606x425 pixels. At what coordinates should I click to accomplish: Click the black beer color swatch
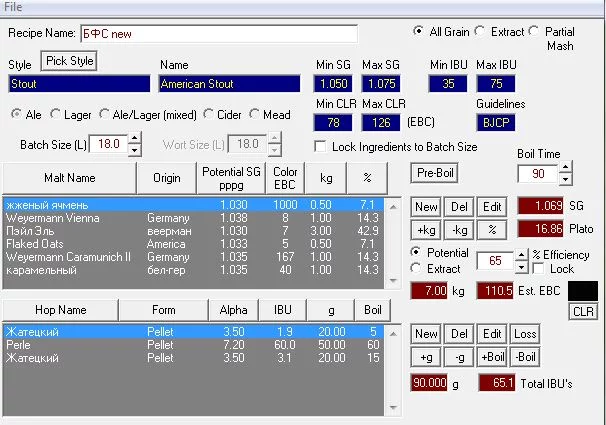coord(581,290)
